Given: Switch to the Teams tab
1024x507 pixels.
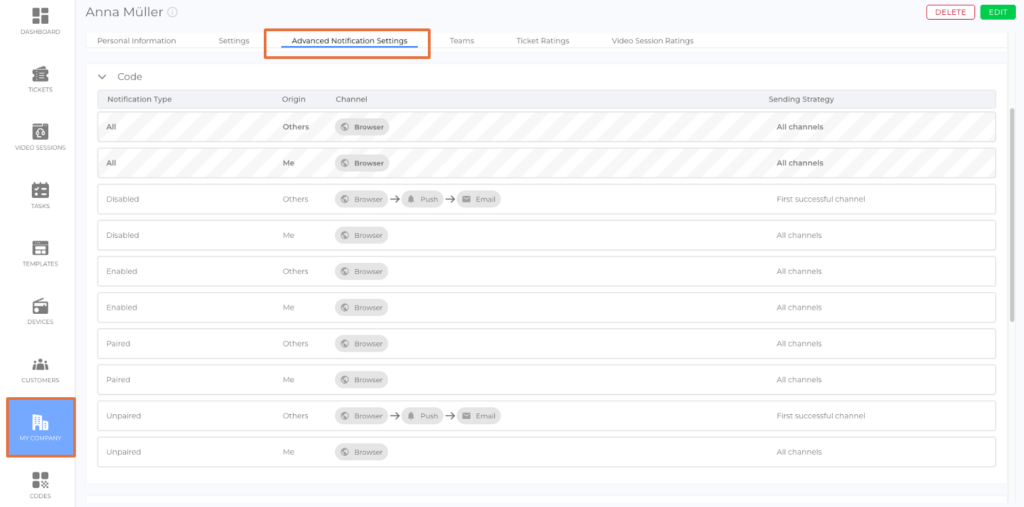Looking at the screenshot, I should coord(461,41).
